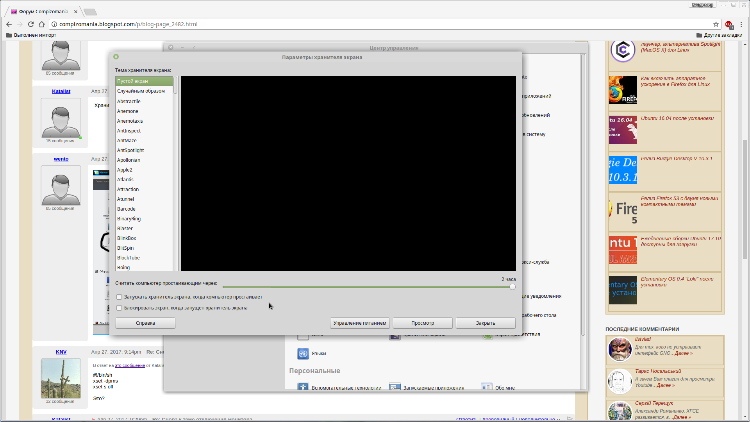750x422 pixels.
Task: Click the Просмотр preview button
Action: [421, 323]
